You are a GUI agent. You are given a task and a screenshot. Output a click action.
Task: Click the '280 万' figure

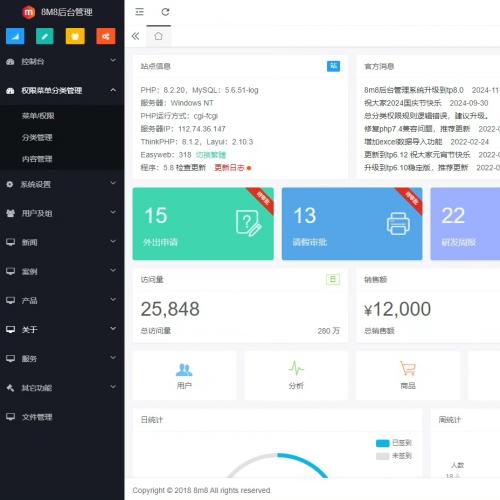tap(328, 331)
